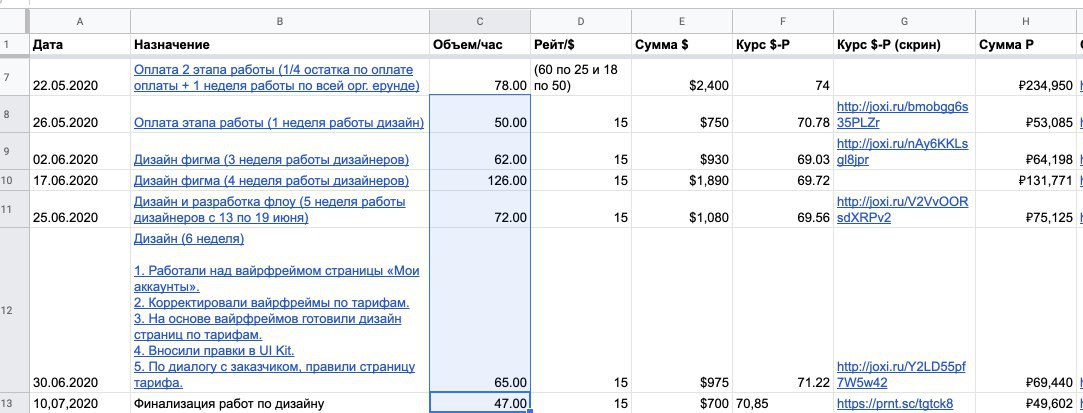Screen dimensions: 1083x413
Task: Select date cell 22.05.2020
Action: tap(79, 77)
